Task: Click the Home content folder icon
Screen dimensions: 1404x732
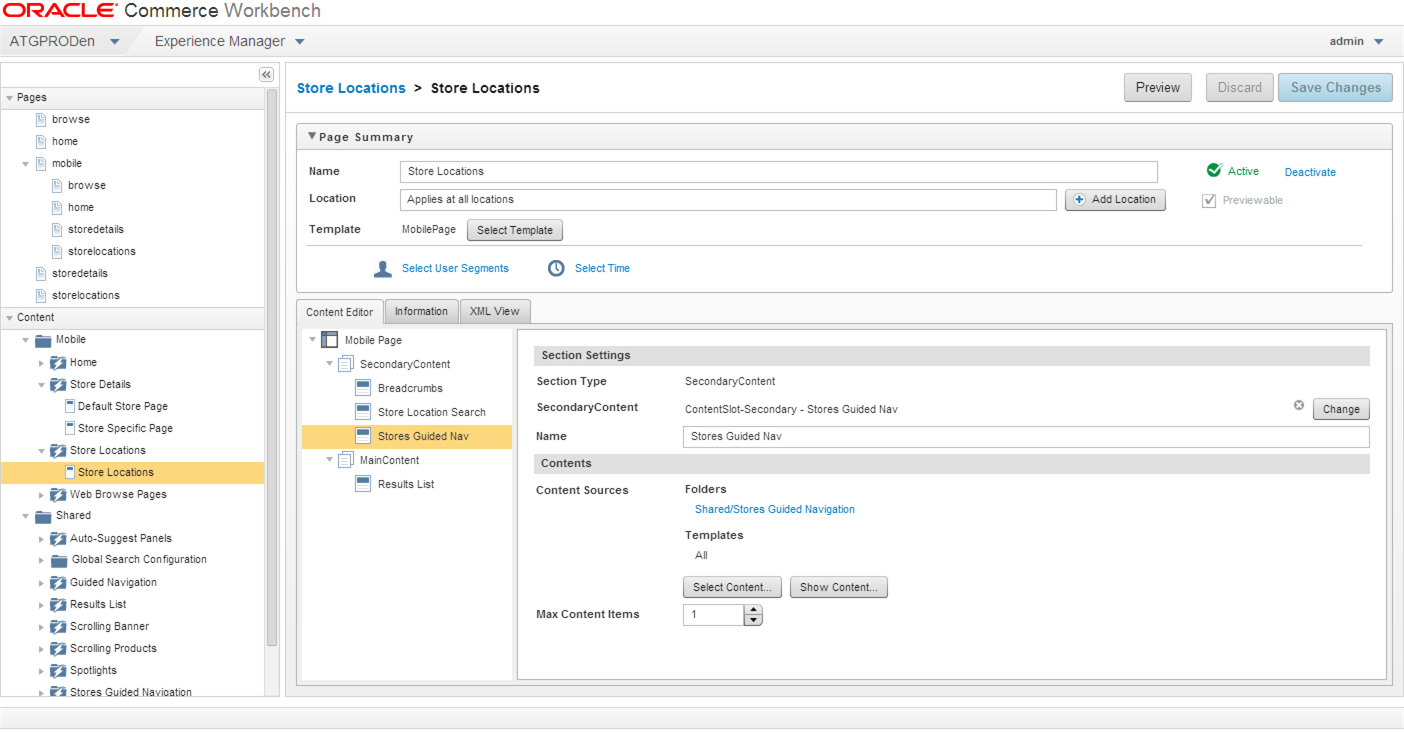Action: tap(58, 362)
